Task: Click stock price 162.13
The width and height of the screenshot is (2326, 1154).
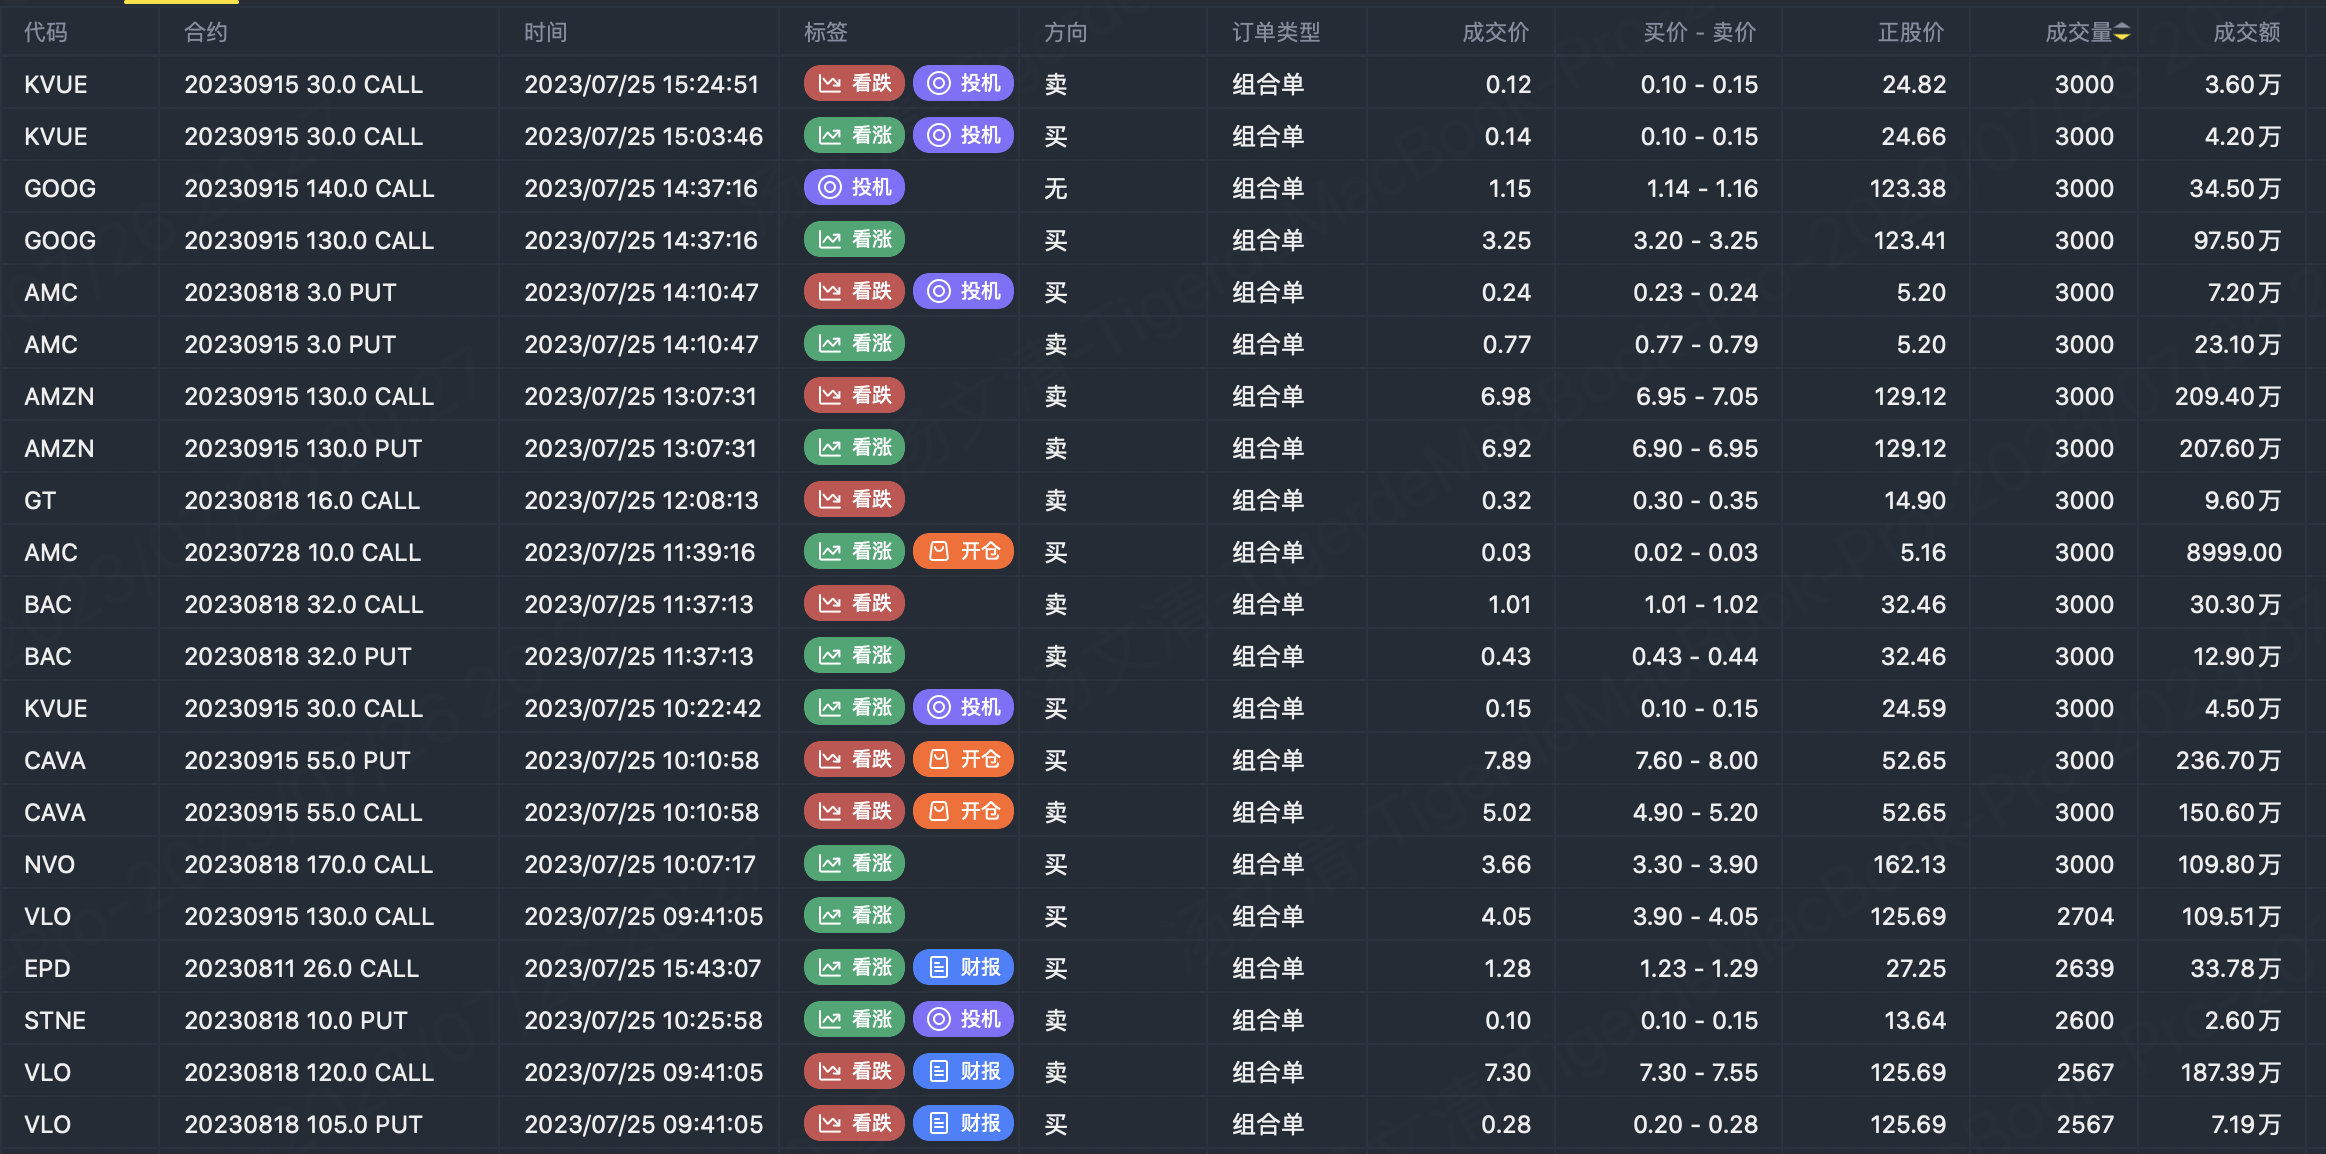Action: pos(1909,864)
